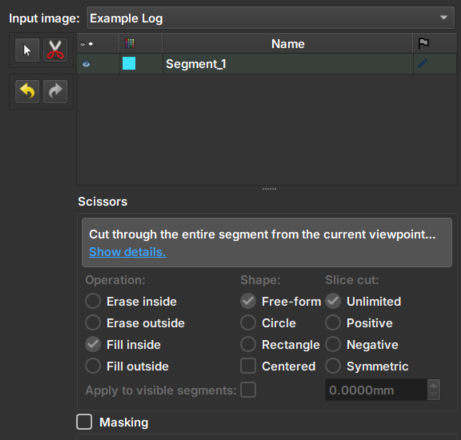Click the redo arrow icon

[x=55, y=91]
